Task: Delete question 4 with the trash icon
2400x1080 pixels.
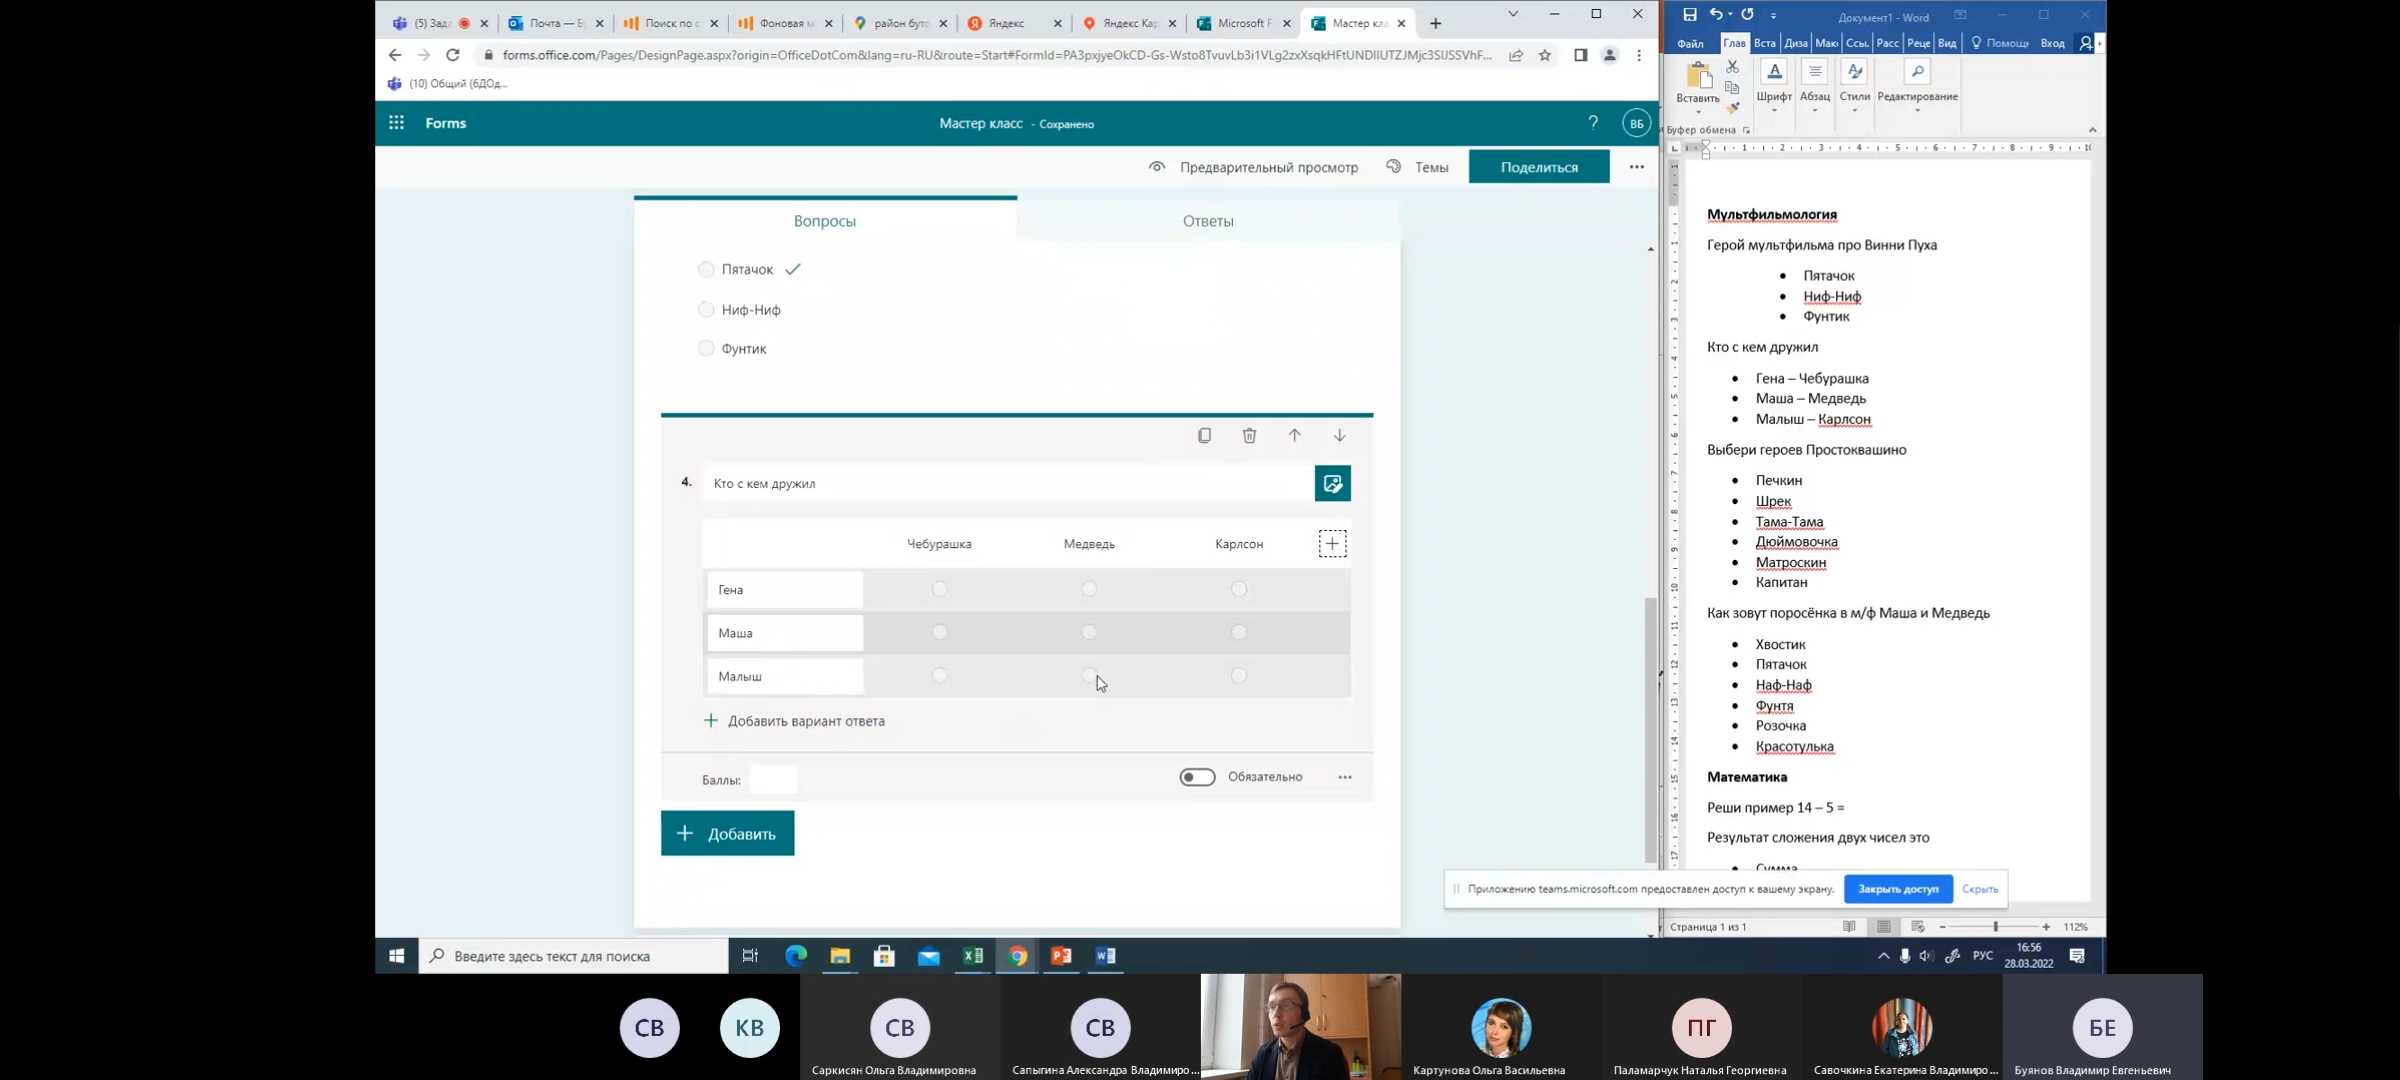Action: [1249, 435]
